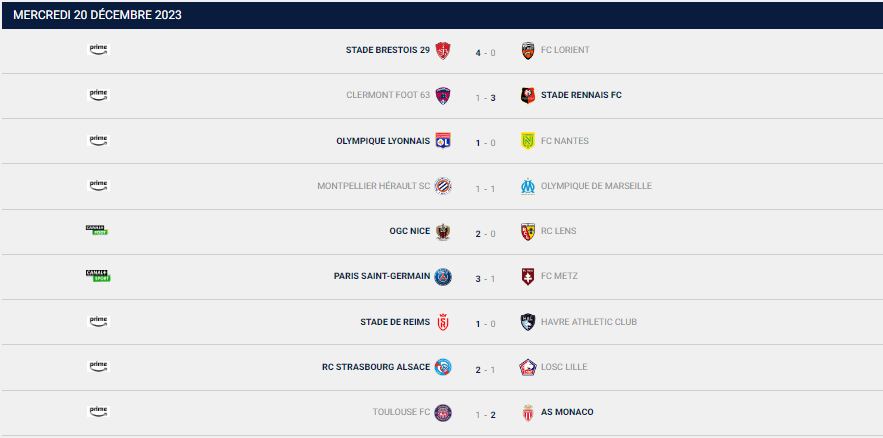
Task: Open the 3 - 1 PSG–Metz match score
Action: [485, 277]
